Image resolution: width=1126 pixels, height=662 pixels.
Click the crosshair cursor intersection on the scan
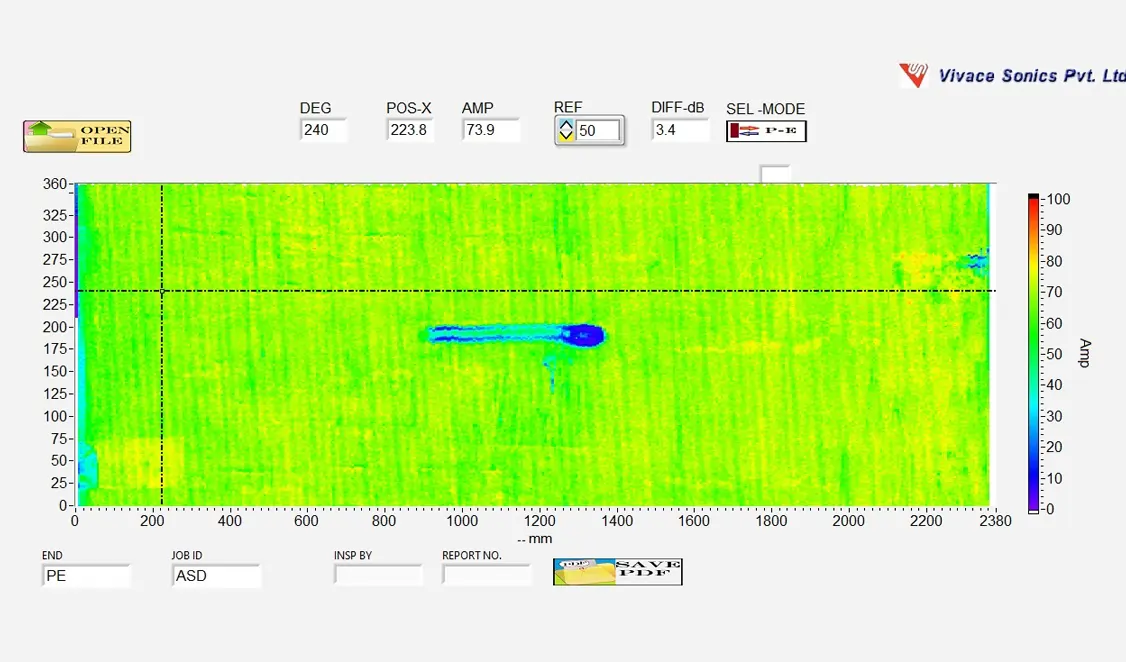click(162, 291)
